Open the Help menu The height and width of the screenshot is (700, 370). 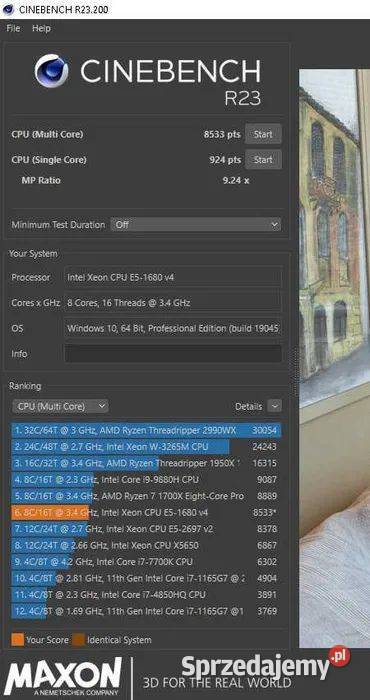(x=41, y=28)
